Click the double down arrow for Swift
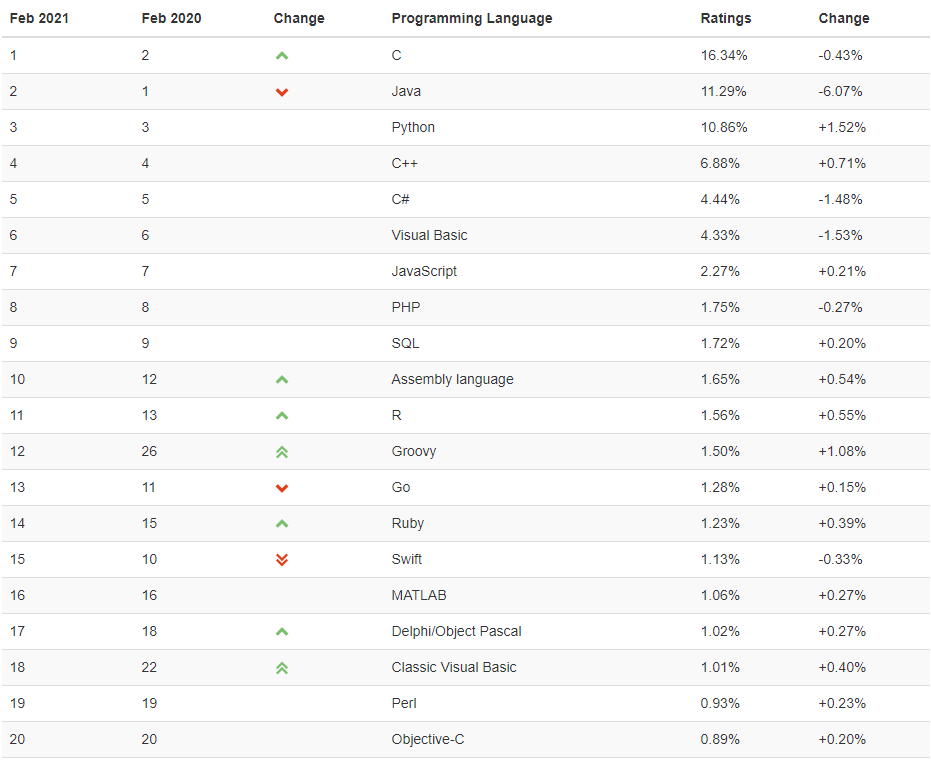Screen dimensions: 931x762 tap(282, 560)
